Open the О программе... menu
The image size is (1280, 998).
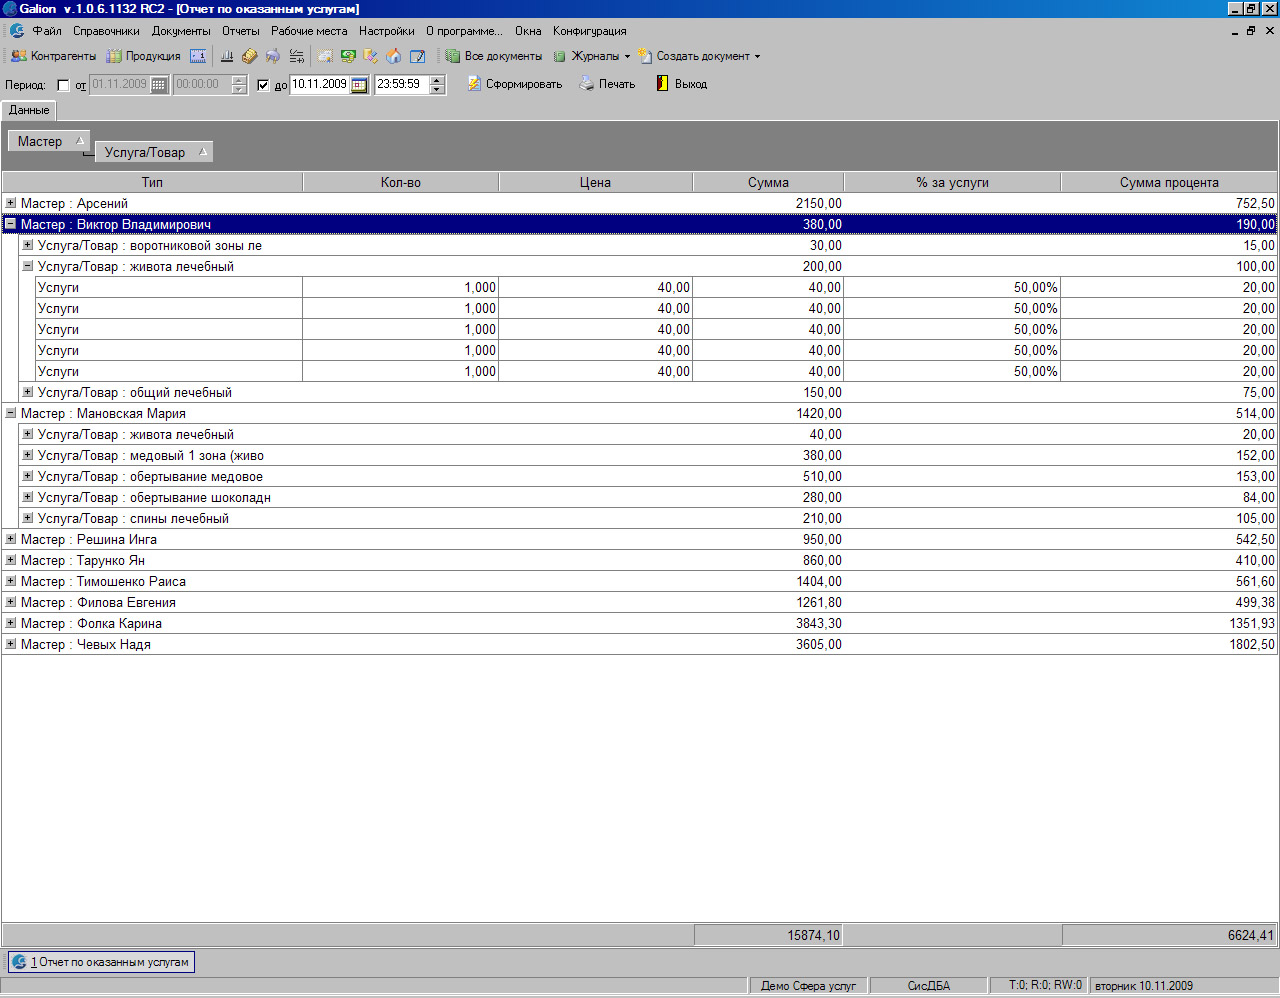(x=465, y=31)
